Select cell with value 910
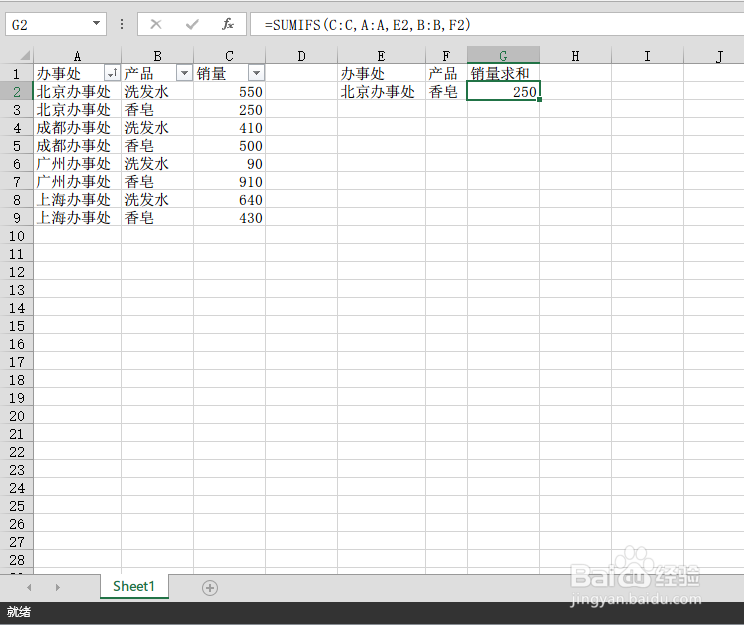The image size is (744, 625). pos(229,181)
